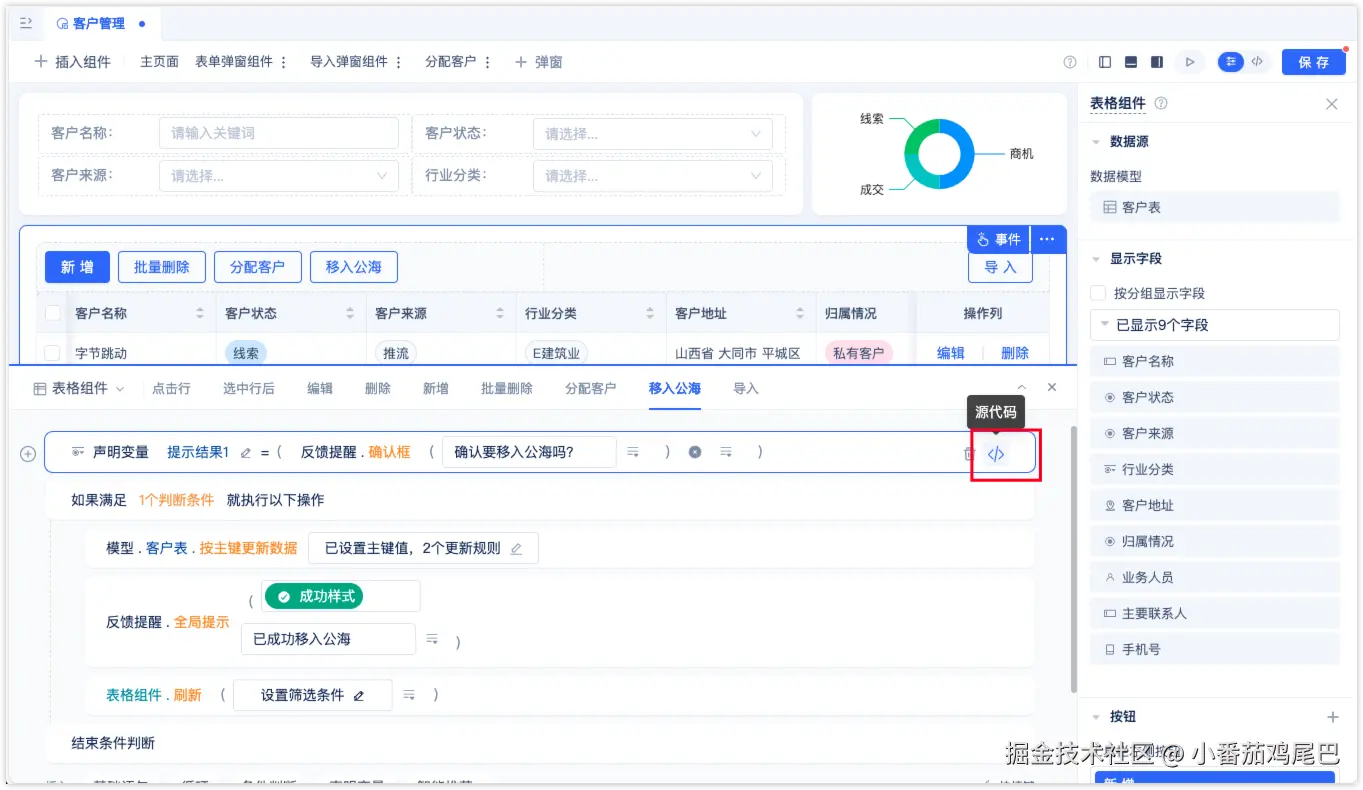Image resolution: width=1363 pixels, height=790 pixels.
Task: Check the 字节跳动 row checkbox
Action: [53, 353]
